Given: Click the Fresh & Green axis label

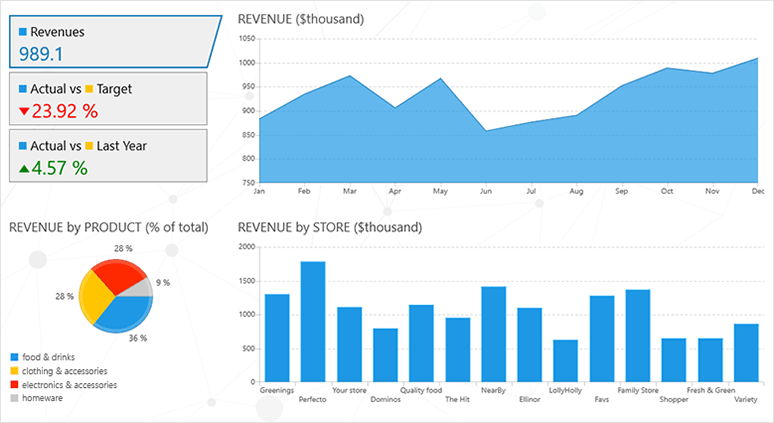Looking at the screenshot, I should (711, 390).
